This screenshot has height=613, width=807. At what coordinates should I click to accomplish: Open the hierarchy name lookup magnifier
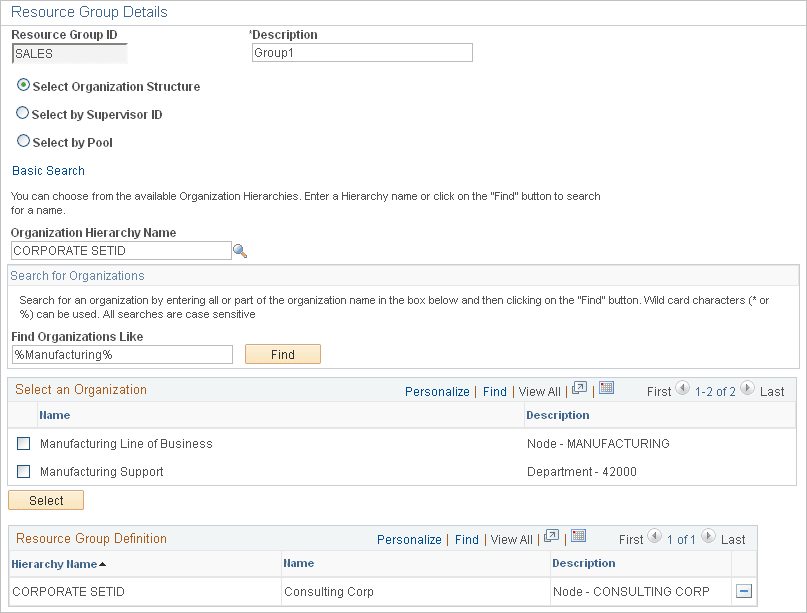click(x=239, y=251)
